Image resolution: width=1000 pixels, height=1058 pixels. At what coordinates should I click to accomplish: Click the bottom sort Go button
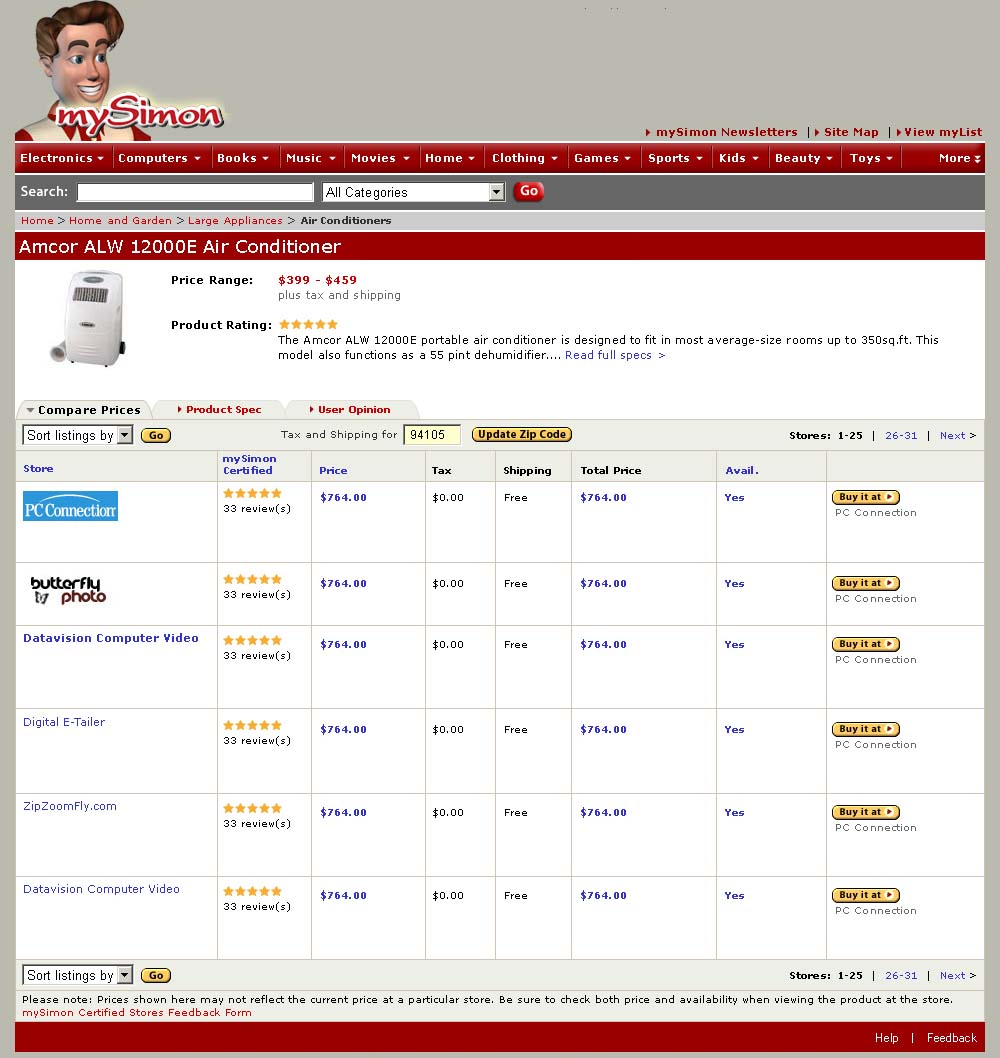[x=156, y=975]
